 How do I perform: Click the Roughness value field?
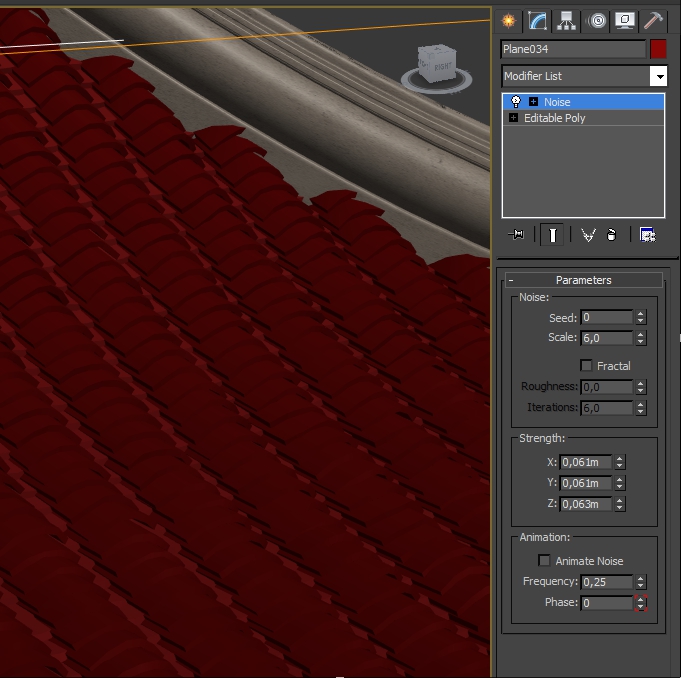606,387
